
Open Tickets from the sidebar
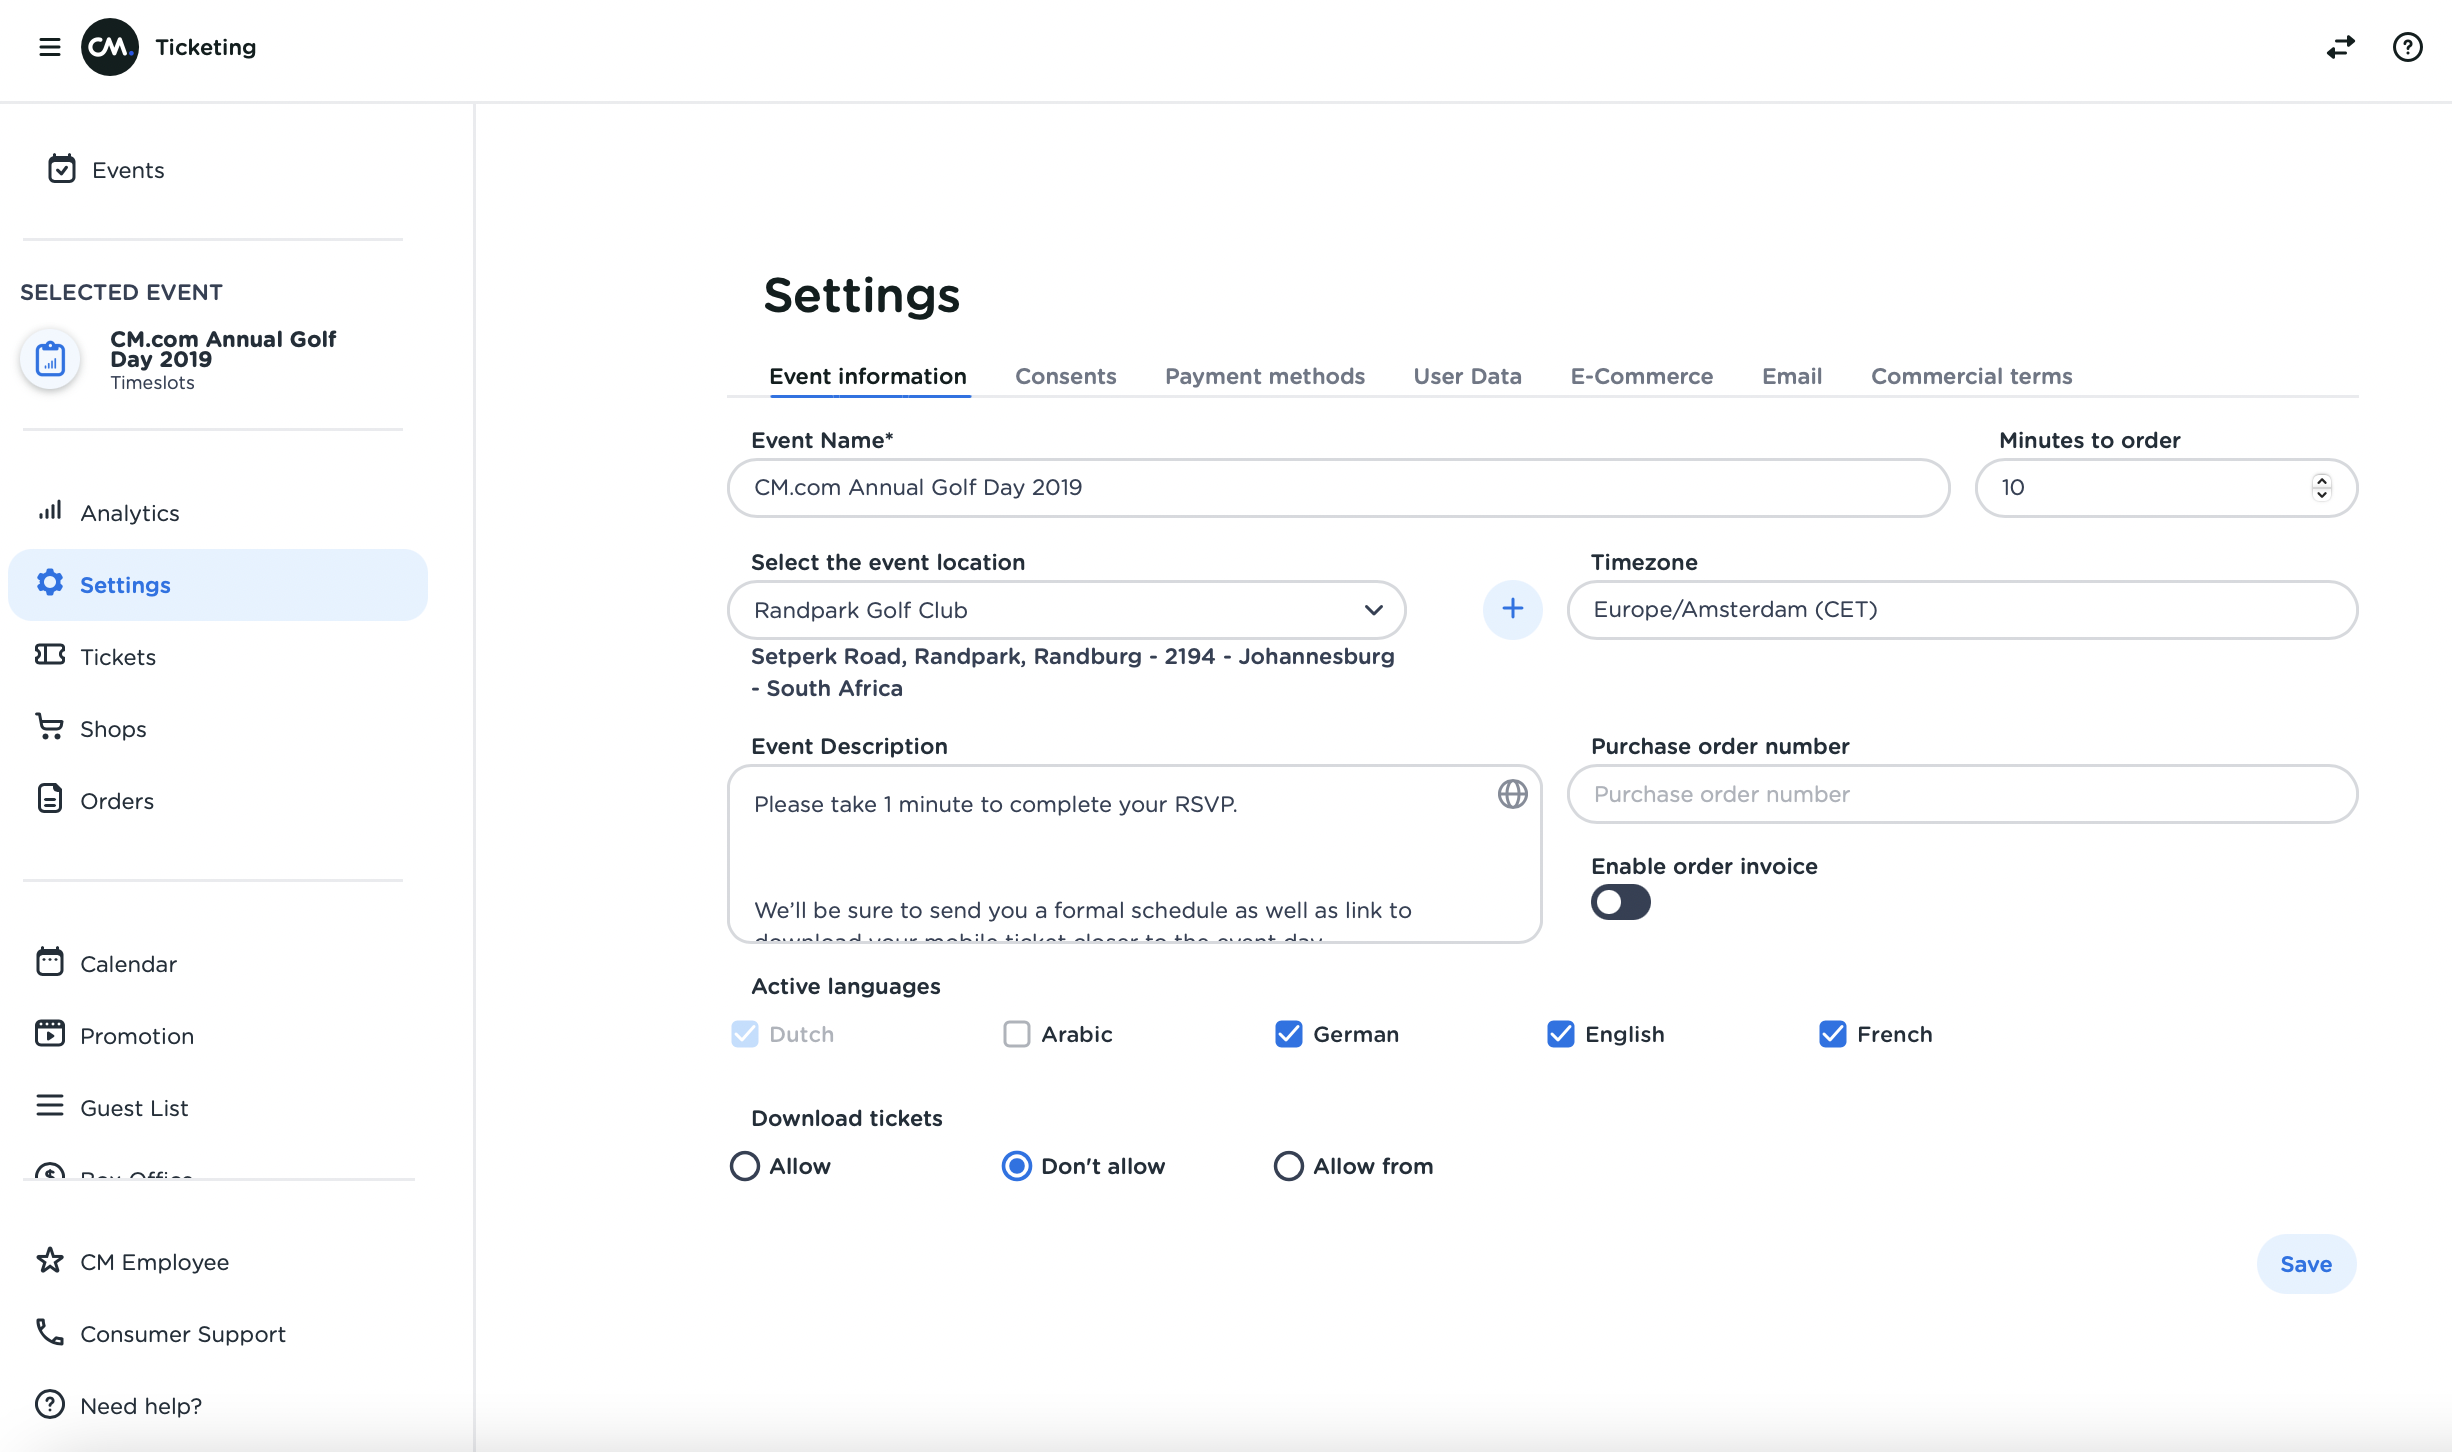click(118, 657)
